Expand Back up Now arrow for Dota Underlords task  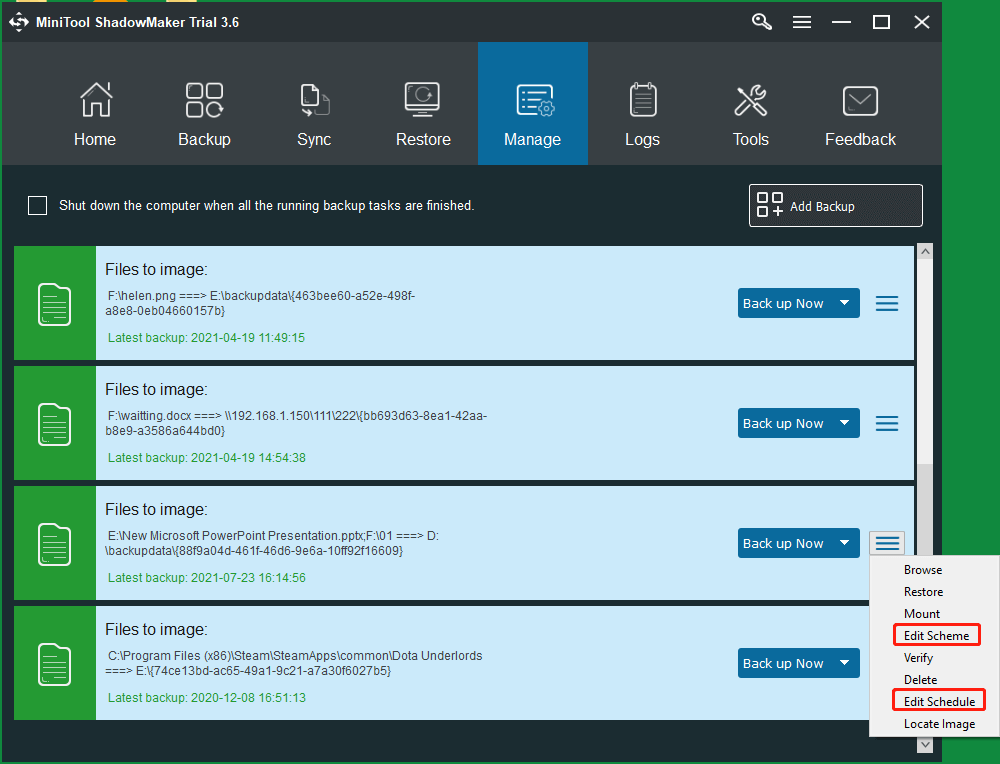pyautogui.click(x=844, y=663)
